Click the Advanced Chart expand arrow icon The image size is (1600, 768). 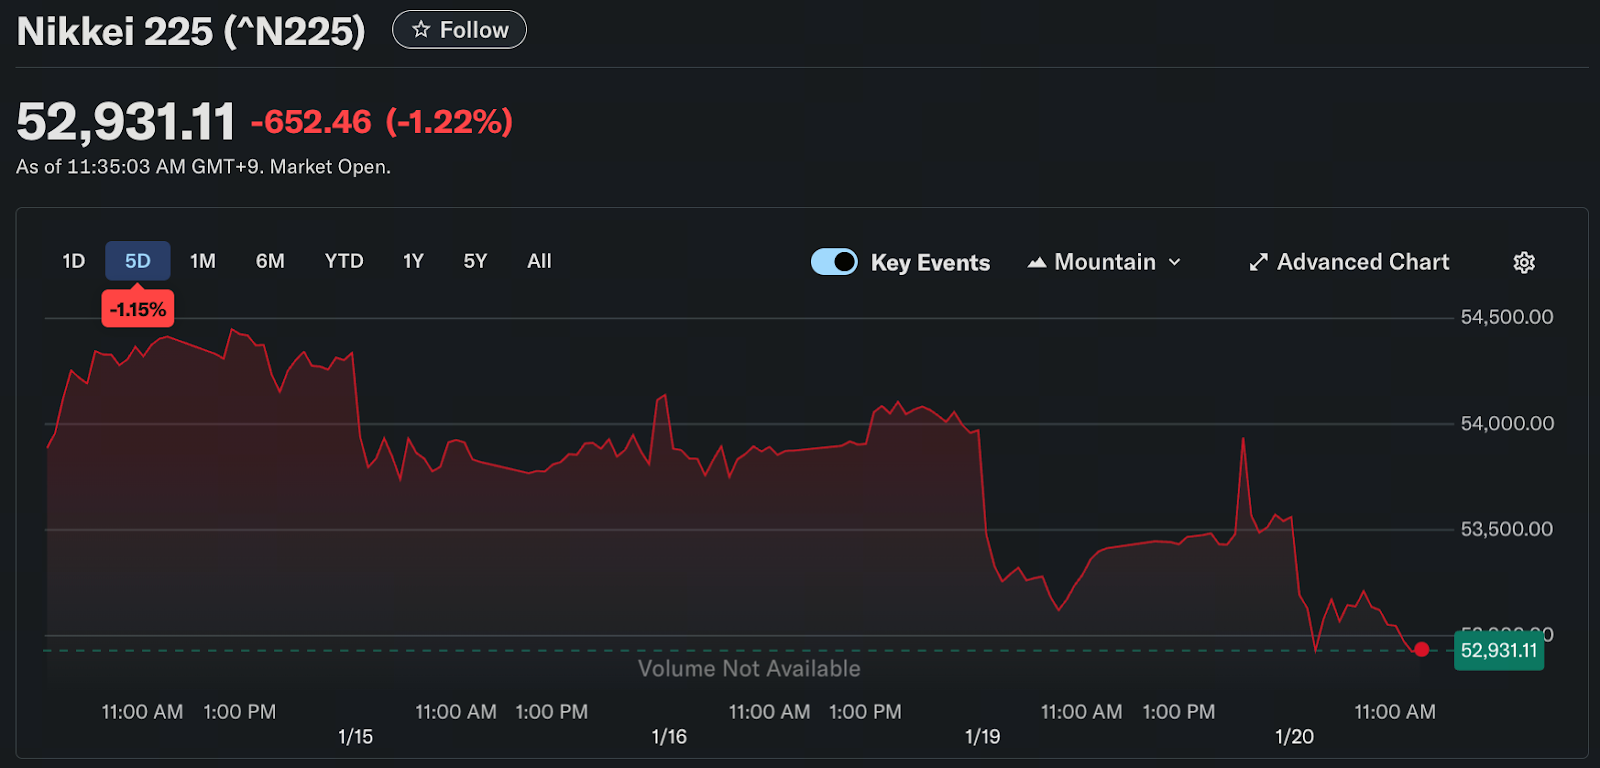(1258, 262)
